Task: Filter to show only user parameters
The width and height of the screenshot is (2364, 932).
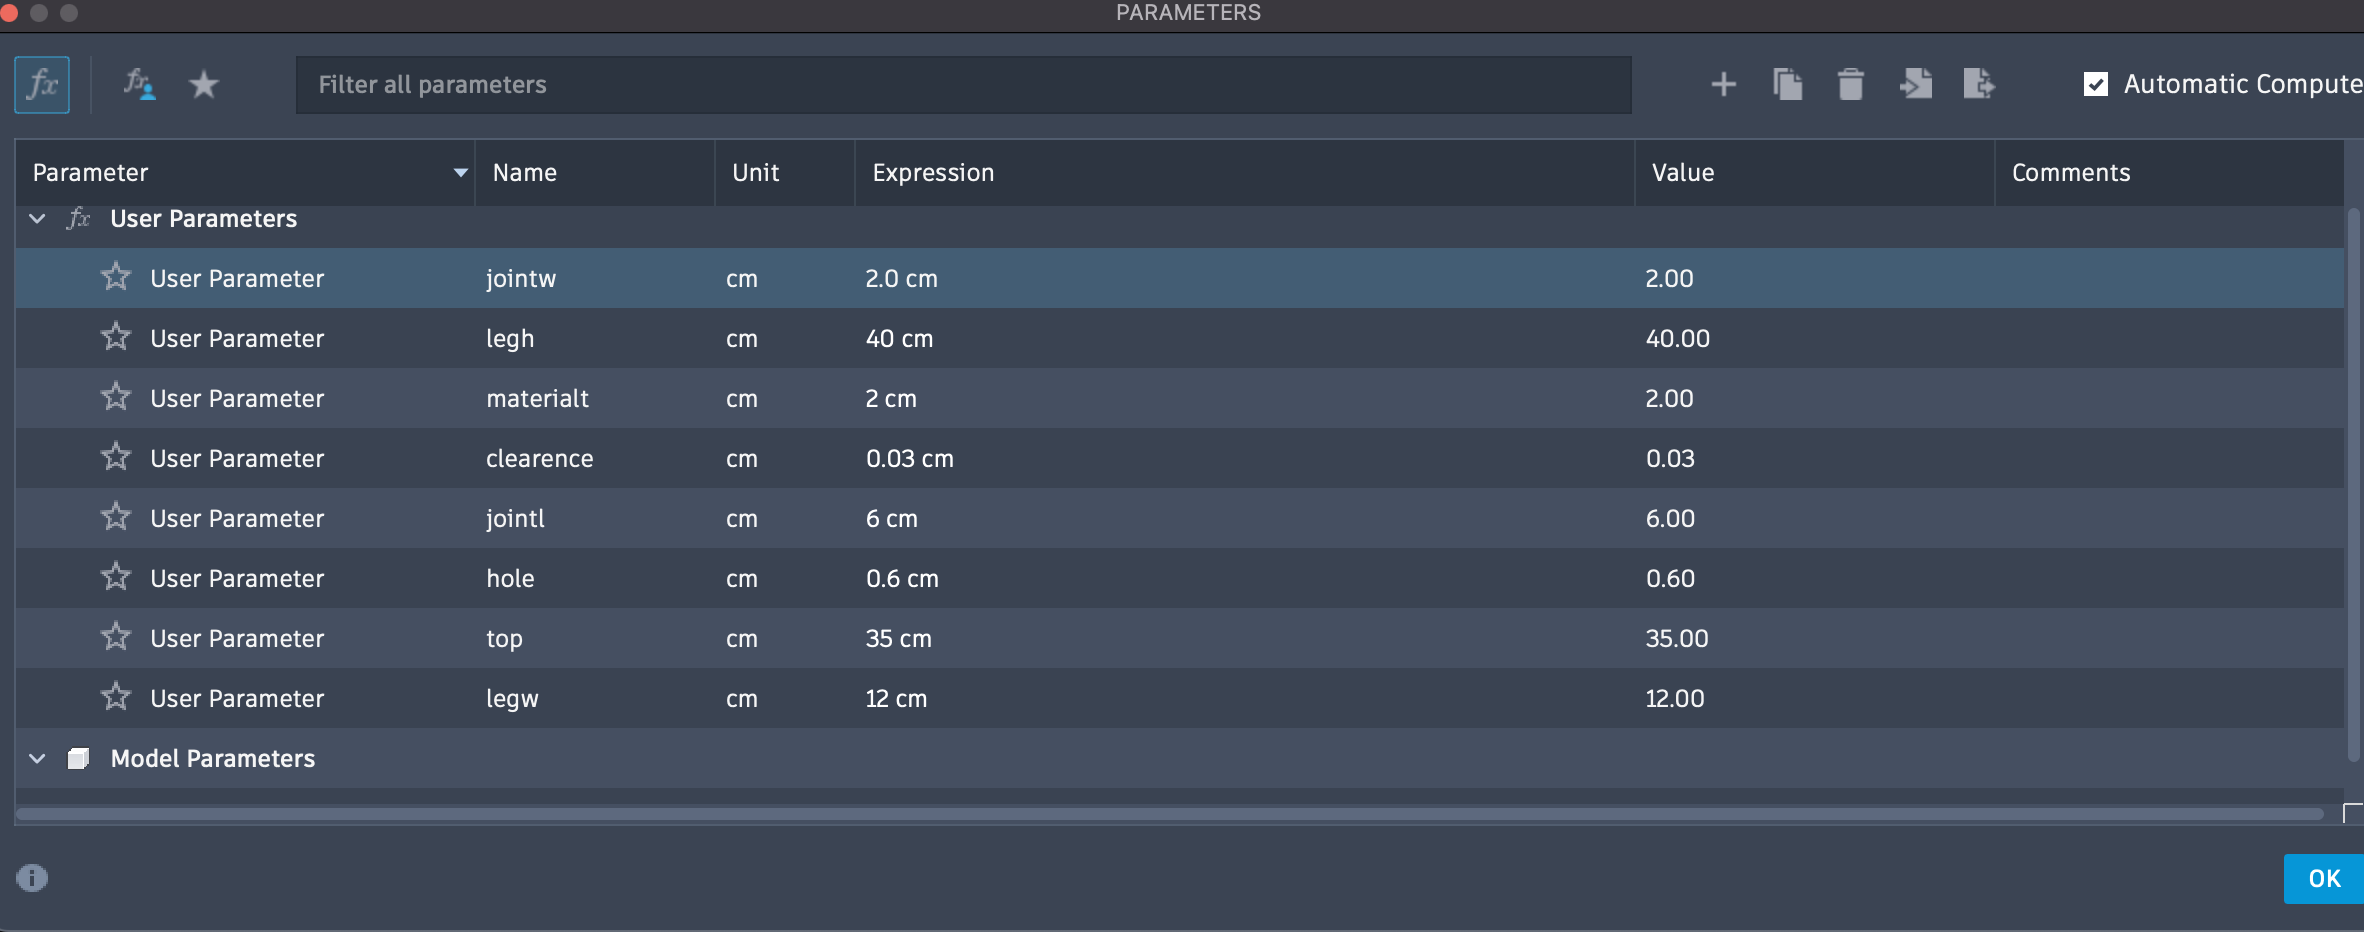Action: pyautogui.click(x=139, y=84)
